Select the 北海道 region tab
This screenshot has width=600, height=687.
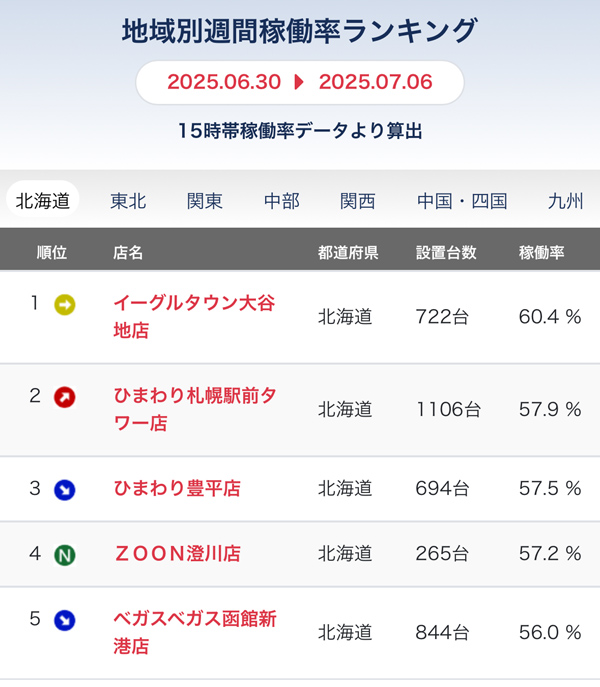(43, 201)
